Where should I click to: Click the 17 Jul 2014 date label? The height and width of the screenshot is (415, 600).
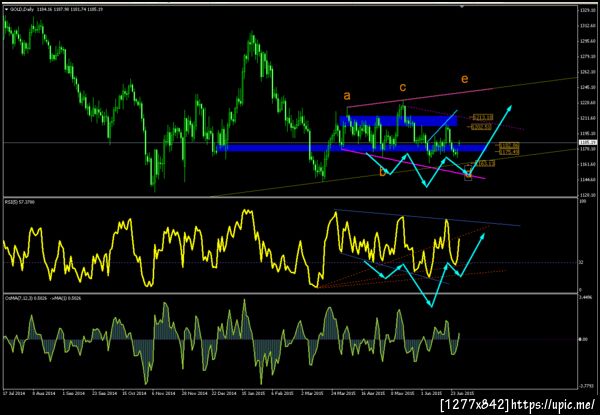coord(12,393)
